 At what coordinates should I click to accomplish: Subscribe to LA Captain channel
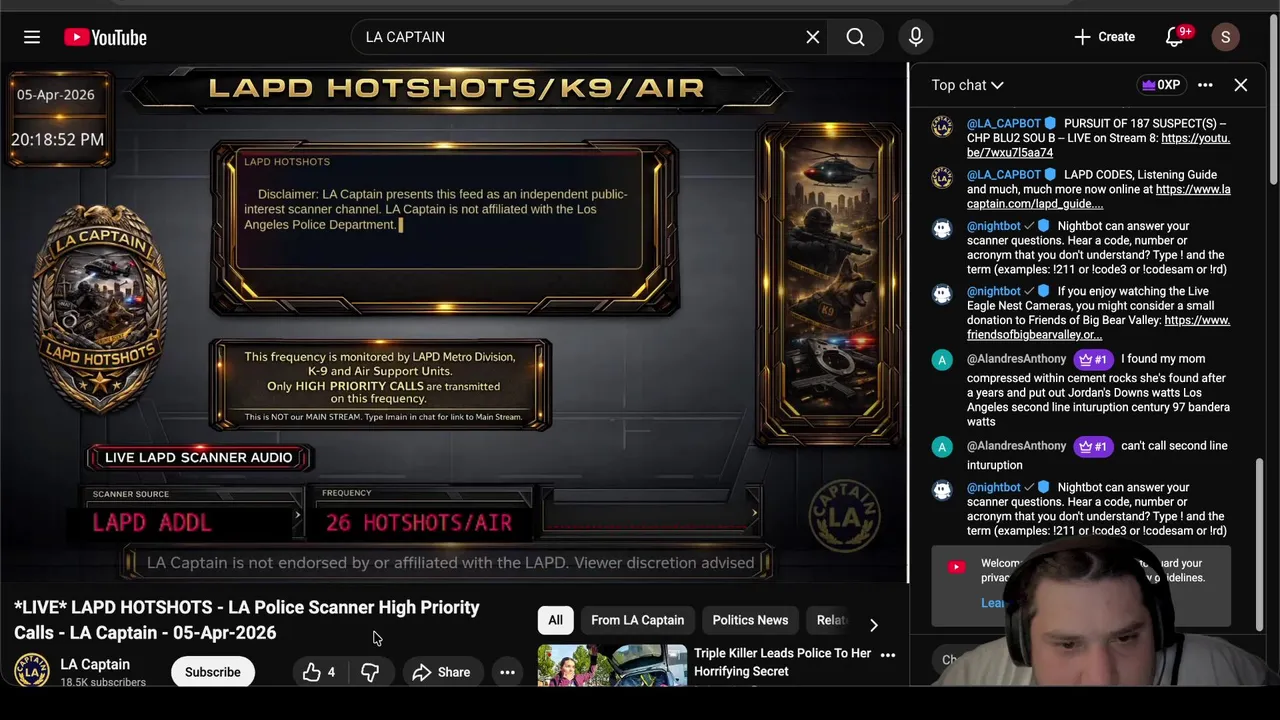tap(212, 672)
